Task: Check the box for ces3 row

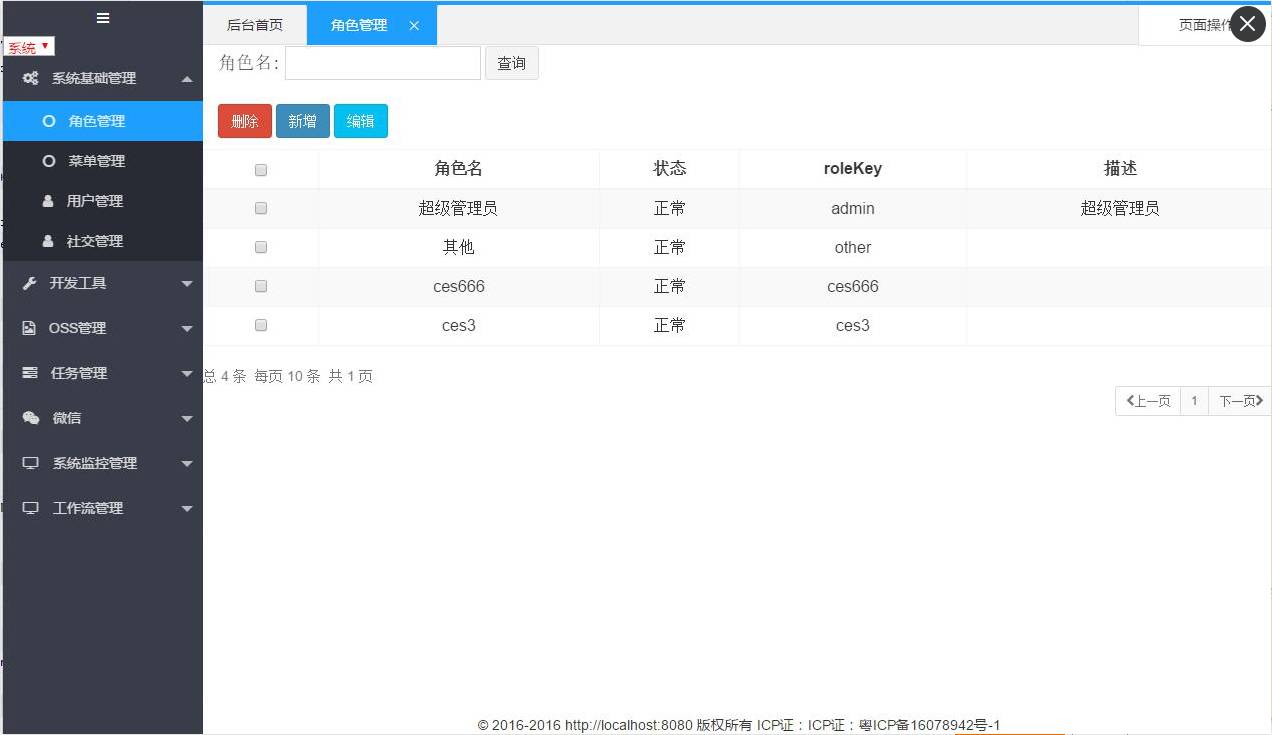Action: tap(261, 325)
